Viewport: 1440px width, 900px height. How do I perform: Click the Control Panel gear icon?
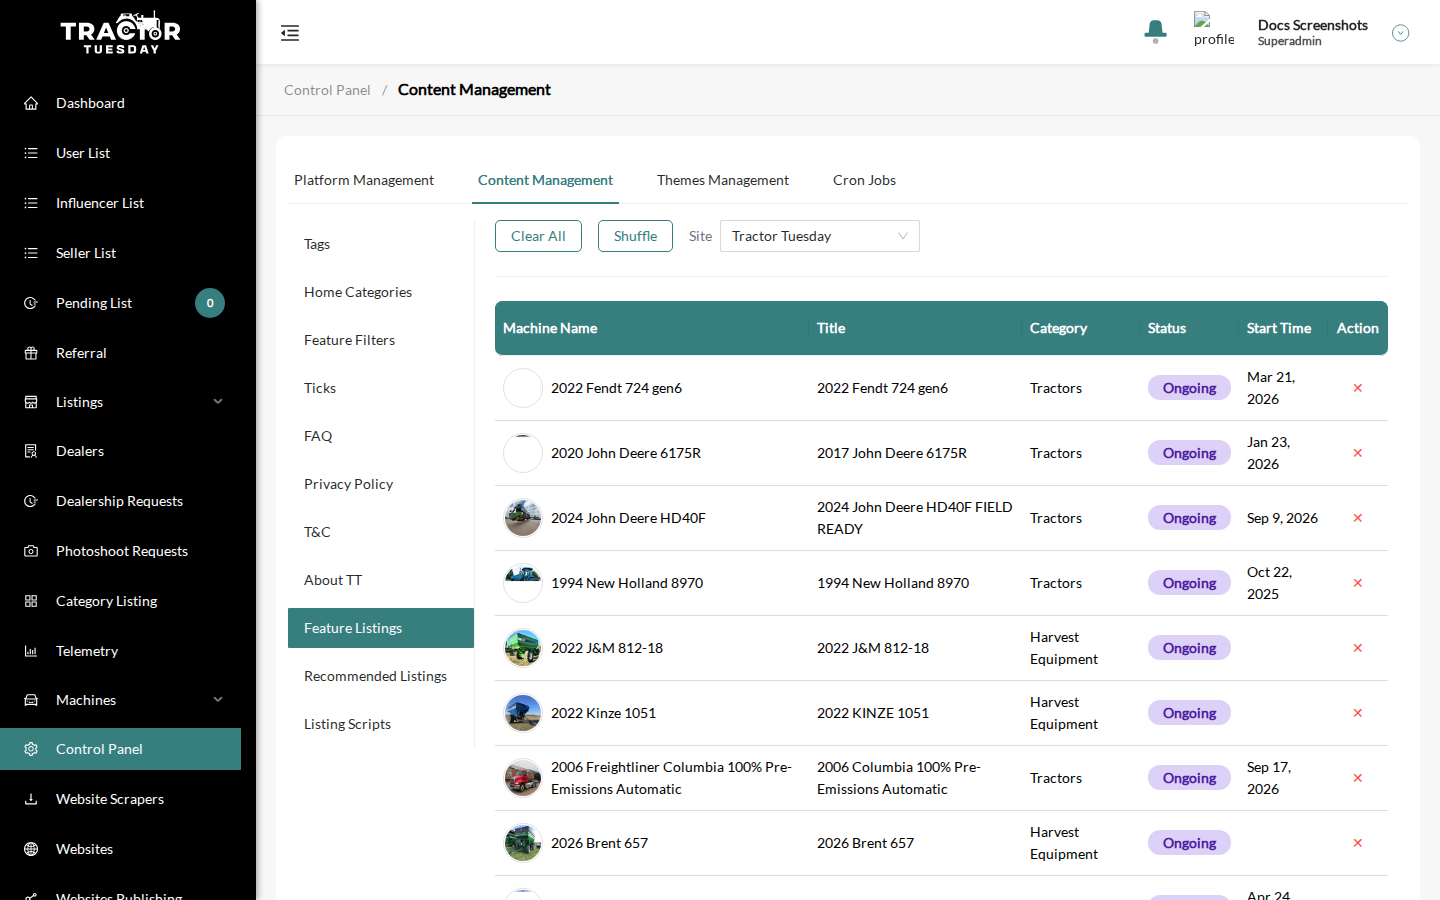[31, 749]
